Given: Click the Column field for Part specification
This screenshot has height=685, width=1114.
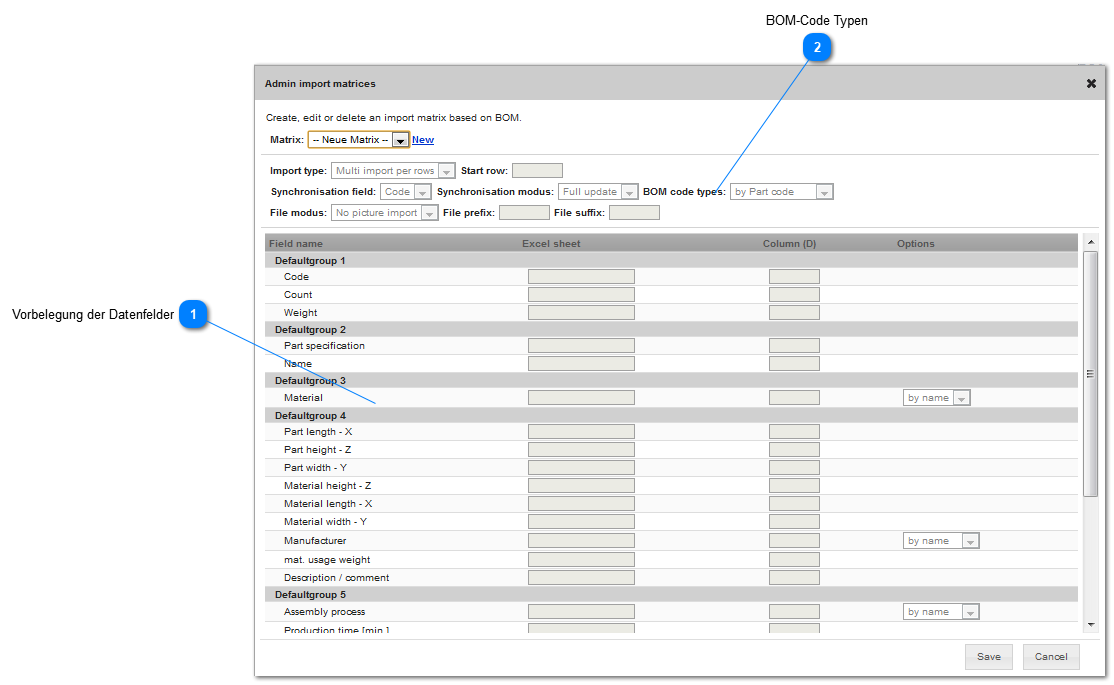Looking at the screenshot, I should click(794, 345).
